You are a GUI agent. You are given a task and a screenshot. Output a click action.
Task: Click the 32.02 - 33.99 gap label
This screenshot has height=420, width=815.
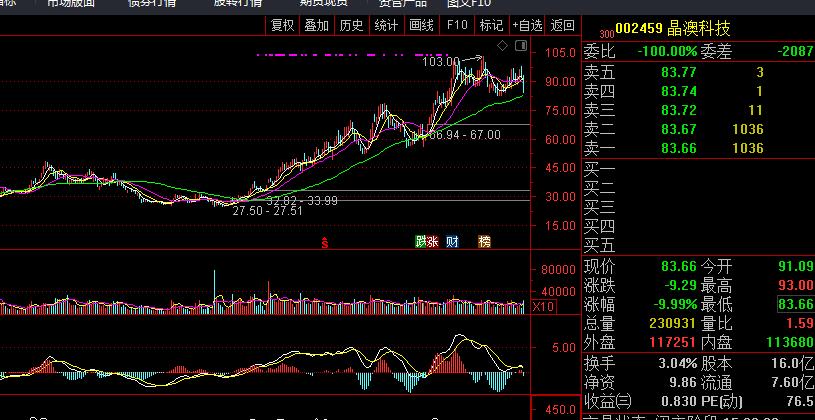coord(303,200)
